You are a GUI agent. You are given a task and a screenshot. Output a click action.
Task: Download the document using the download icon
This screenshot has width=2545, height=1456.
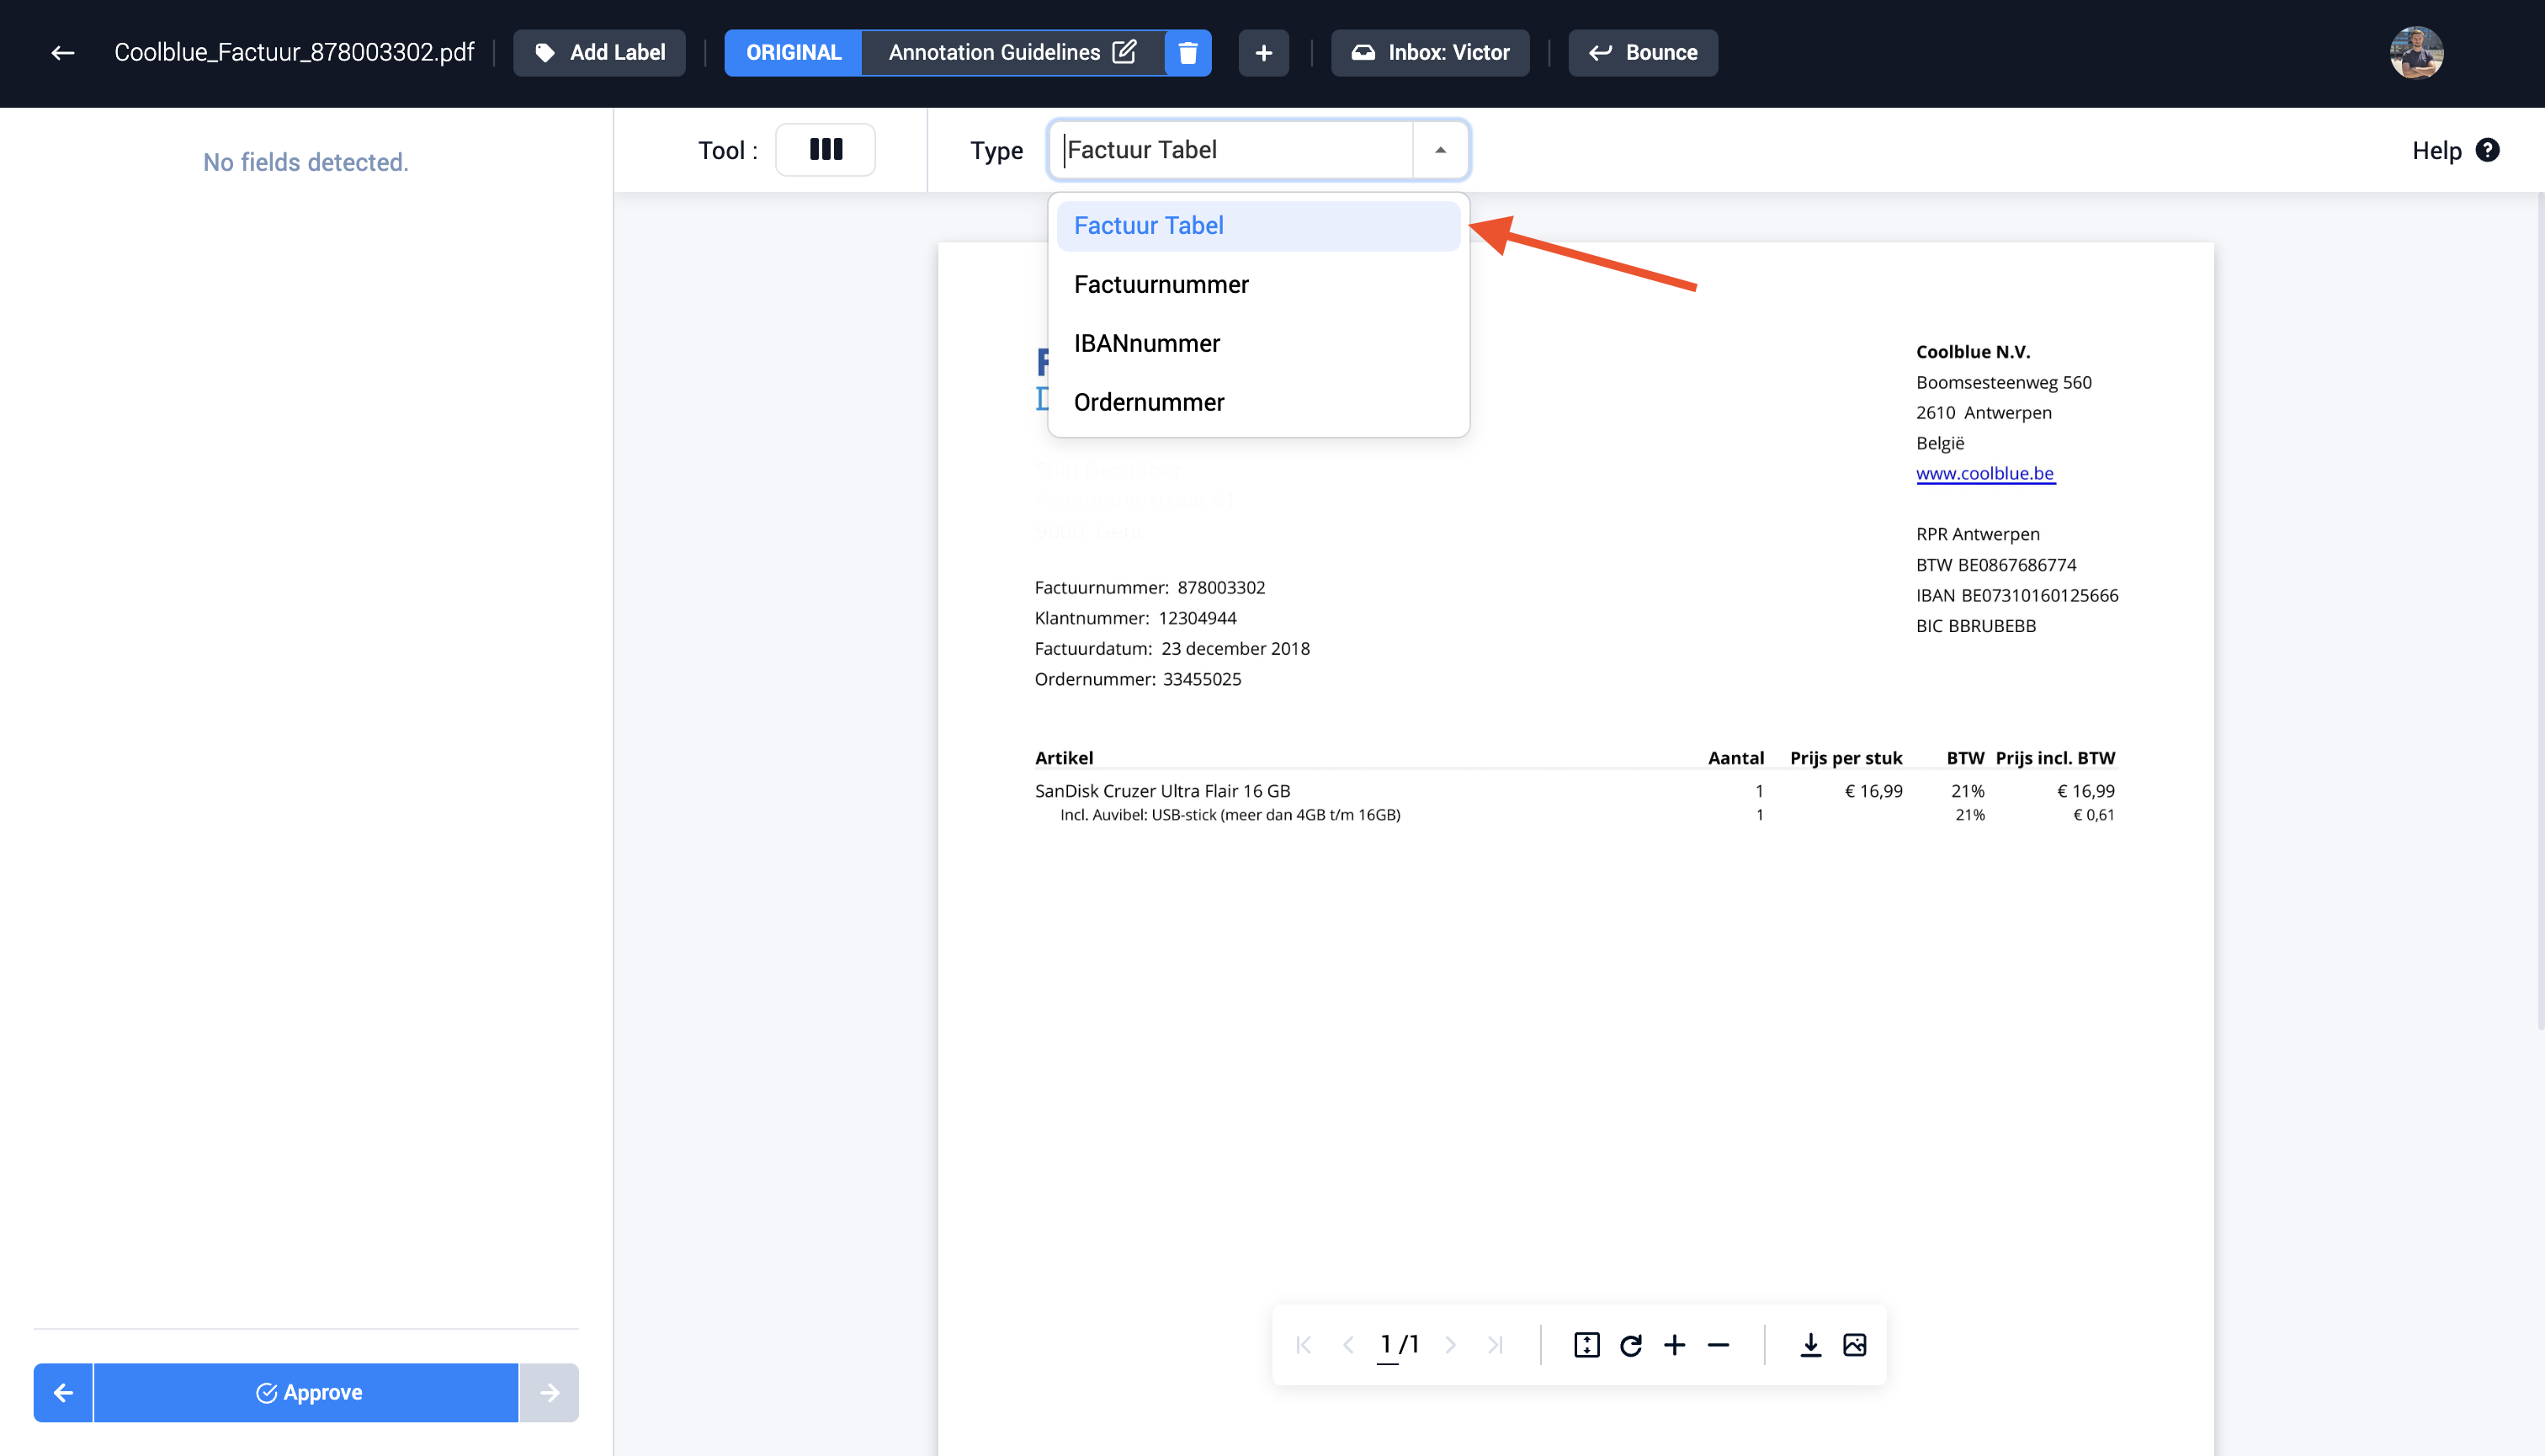1810,1345
